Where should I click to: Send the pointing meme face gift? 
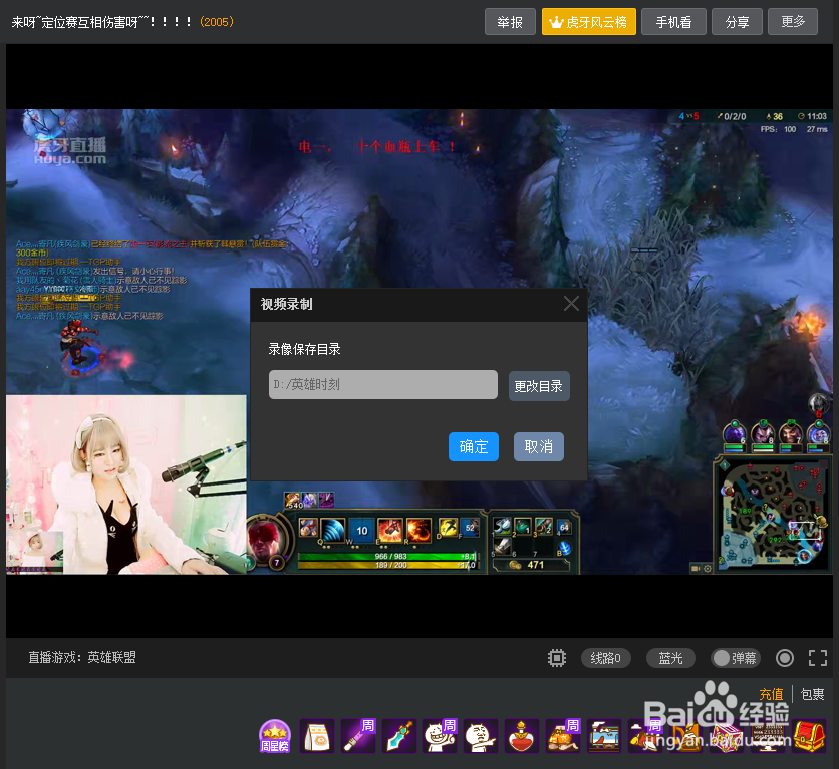481,736
